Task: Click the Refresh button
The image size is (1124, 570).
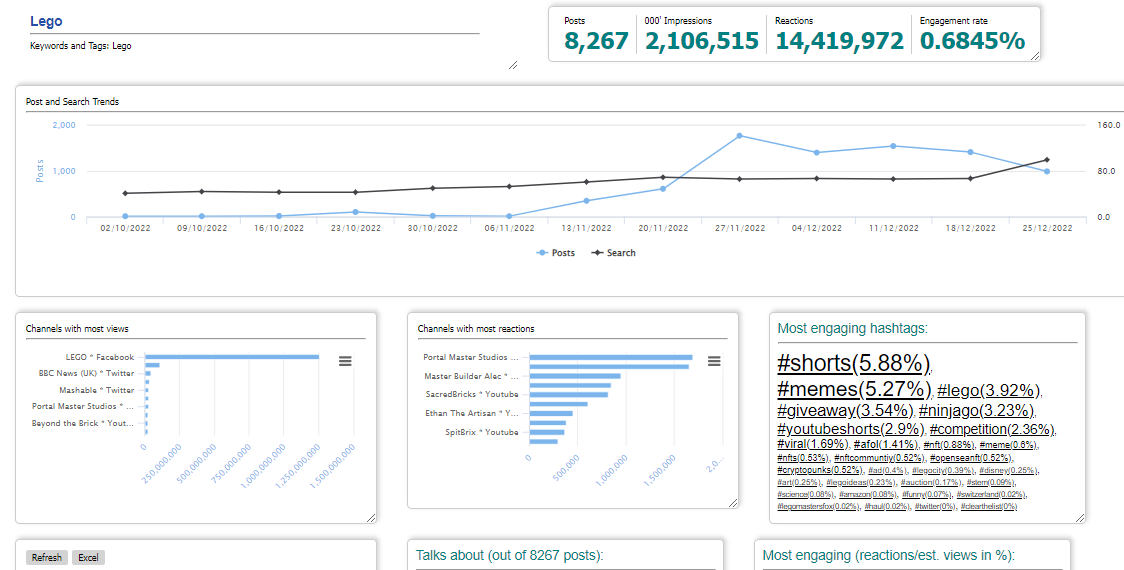Action: [x=47, y=558]
